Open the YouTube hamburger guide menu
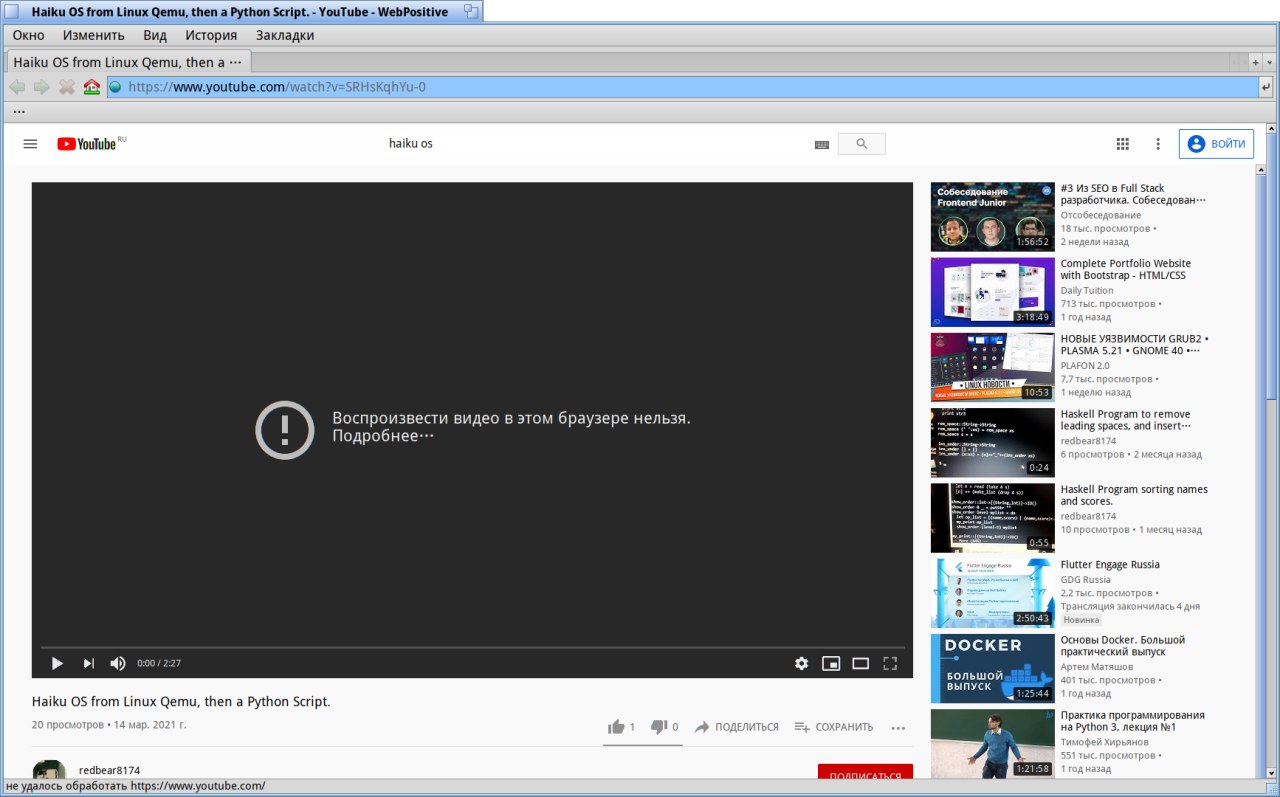Image resolution: width=1280 pixels, height=797 pixels. pos(30,144)
